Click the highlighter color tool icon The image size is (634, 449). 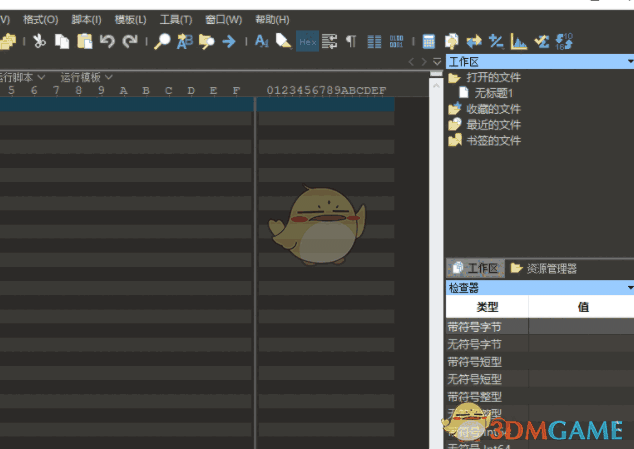pyautogui.click(x=283, y=41)
